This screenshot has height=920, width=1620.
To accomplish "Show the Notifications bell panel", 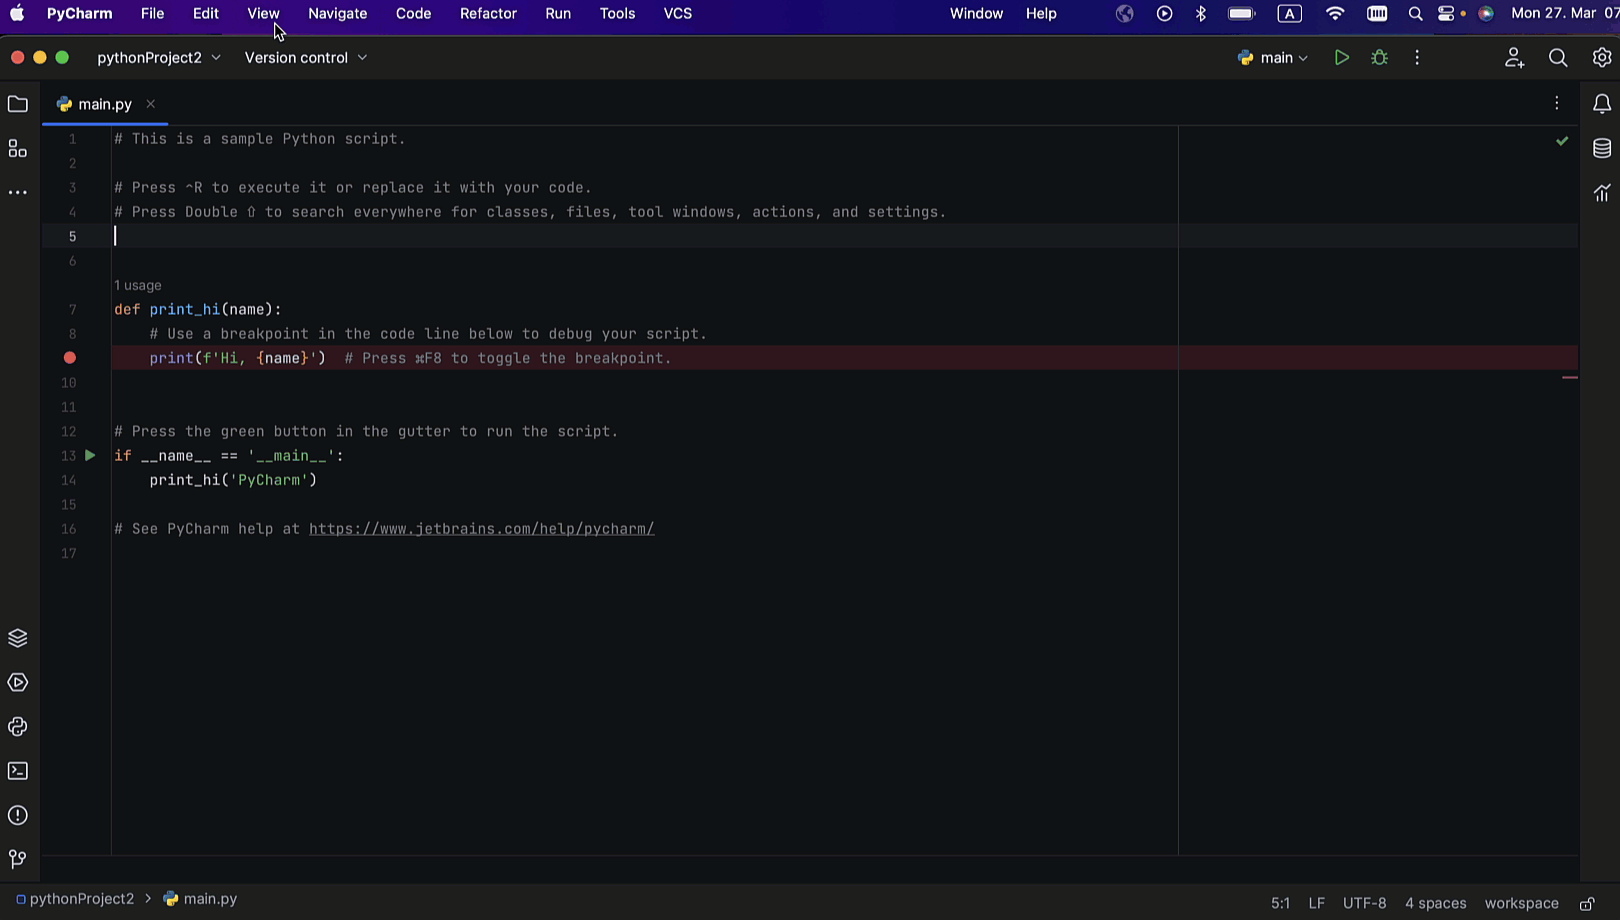I will [x=1601, y=104].
